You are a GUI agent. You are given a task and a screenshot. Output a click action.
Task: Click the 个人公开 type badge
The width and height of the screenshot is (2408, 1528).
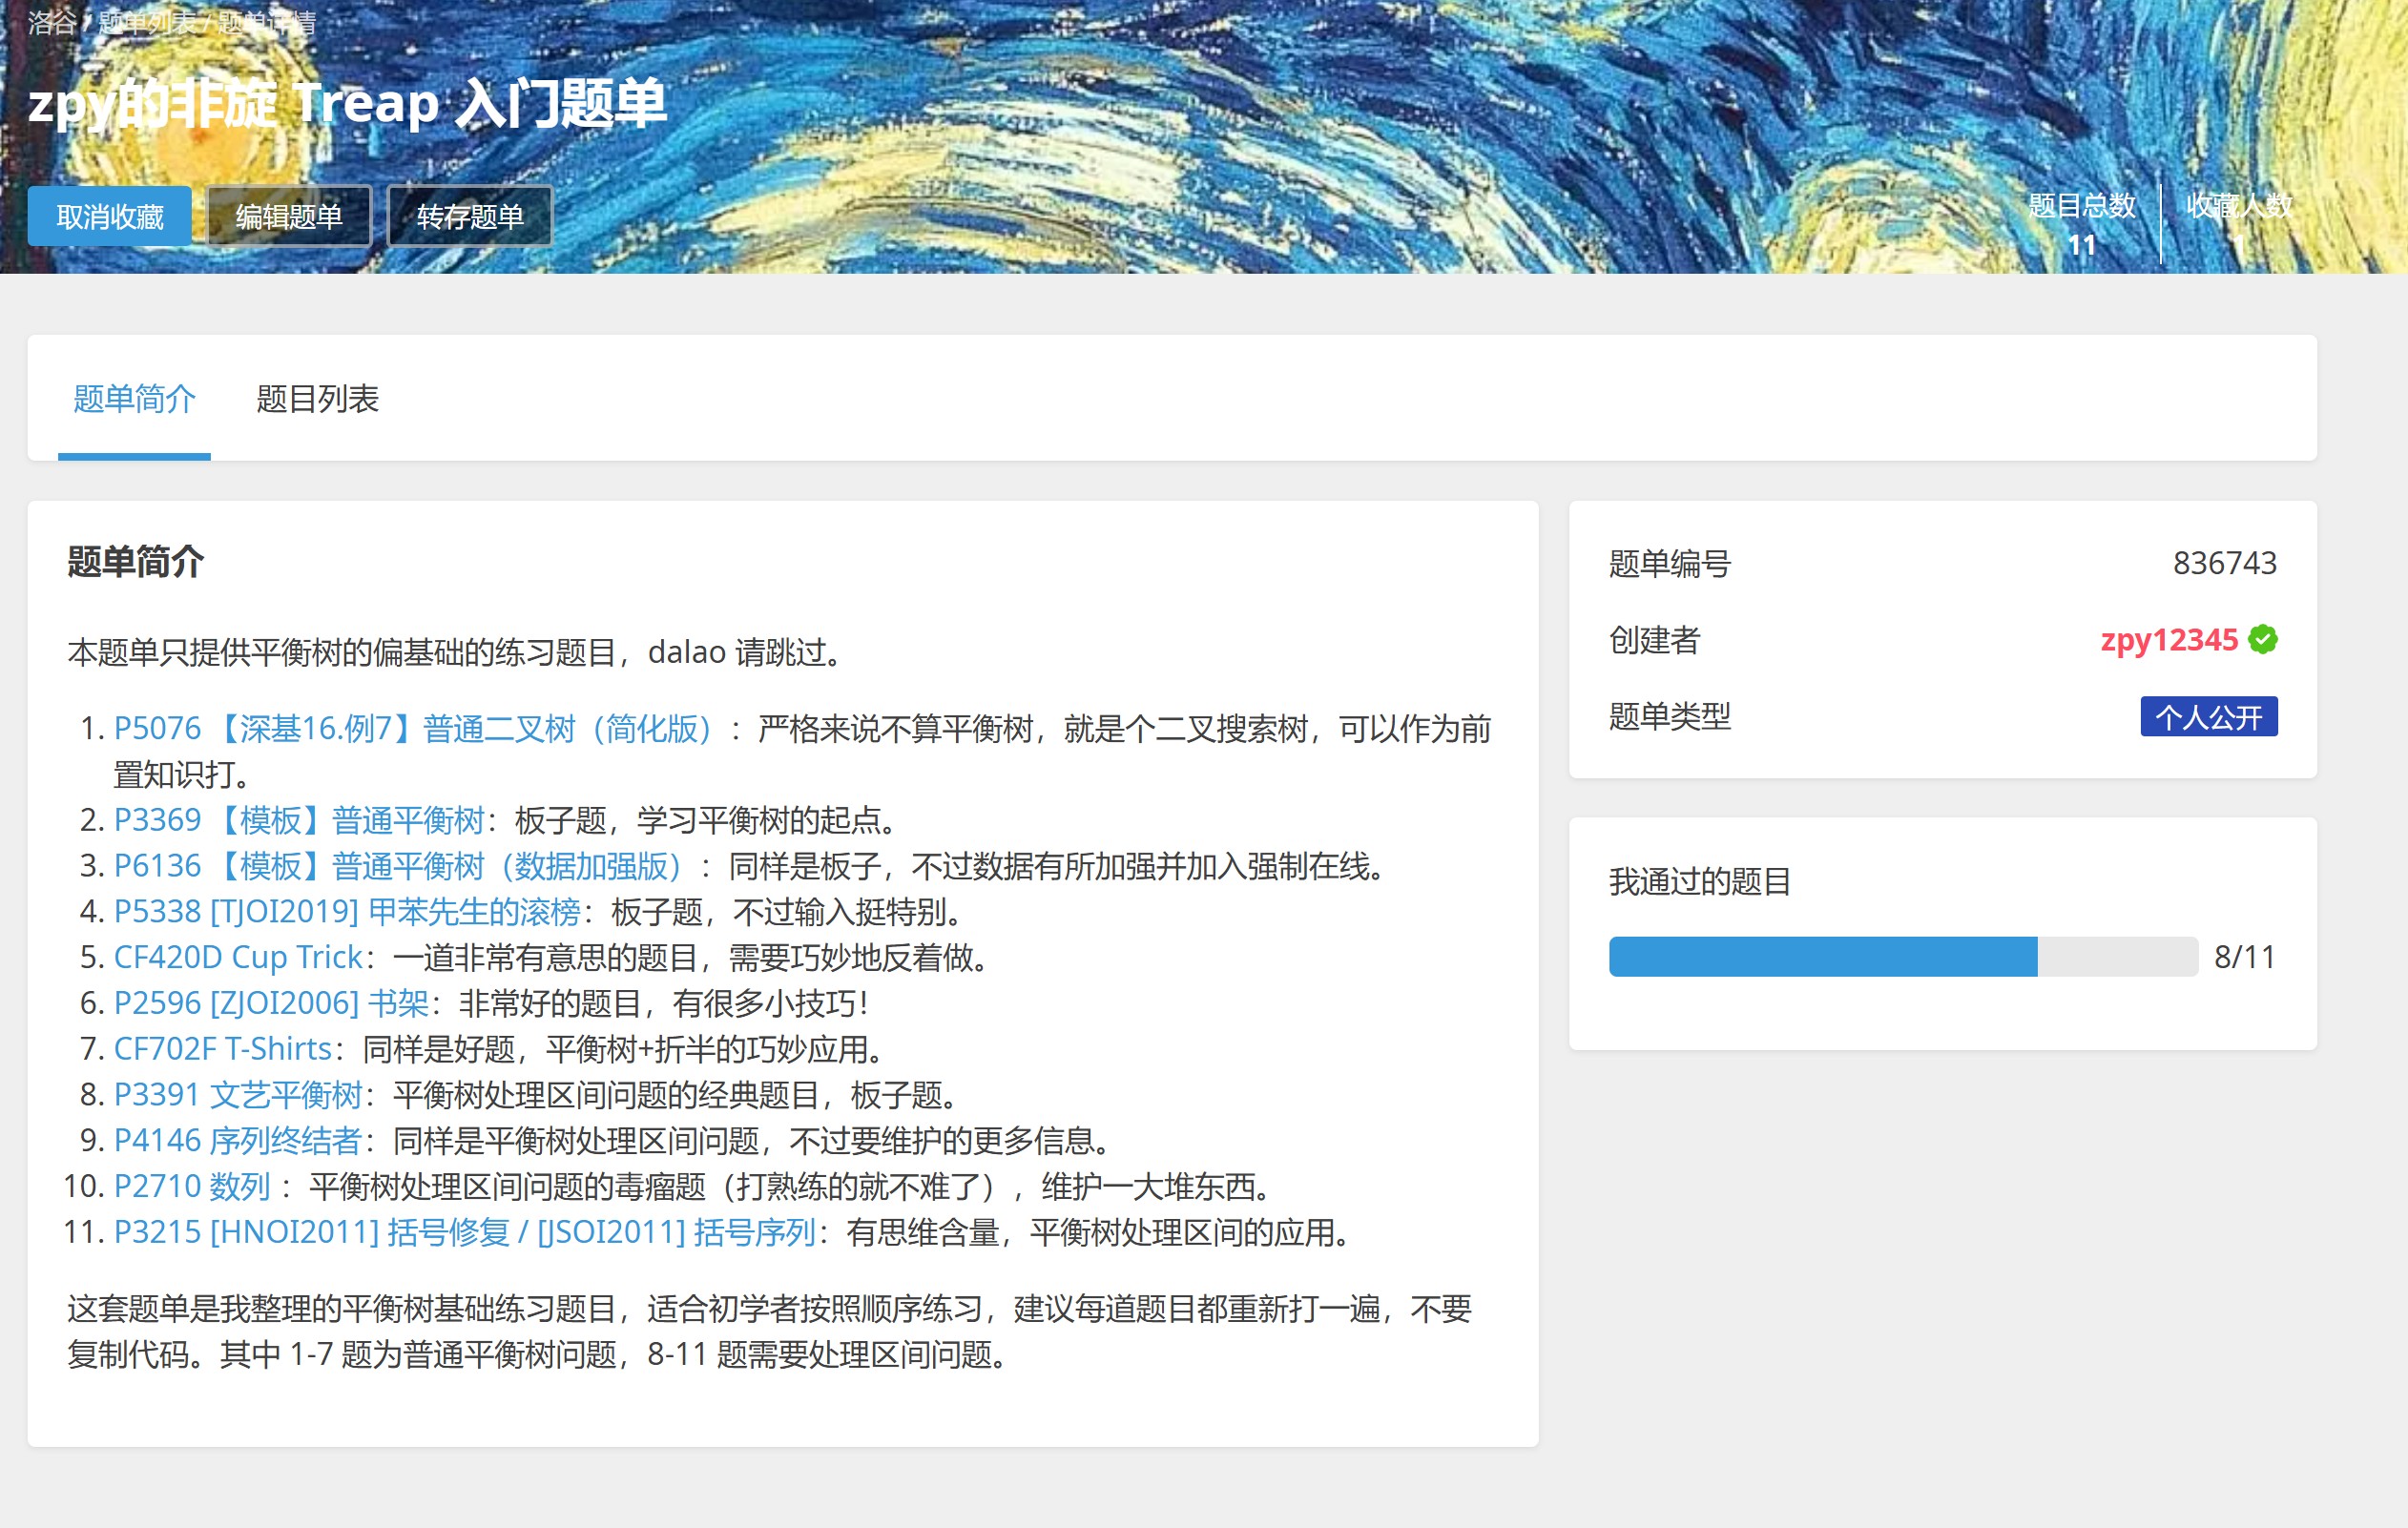point(2208,717)
